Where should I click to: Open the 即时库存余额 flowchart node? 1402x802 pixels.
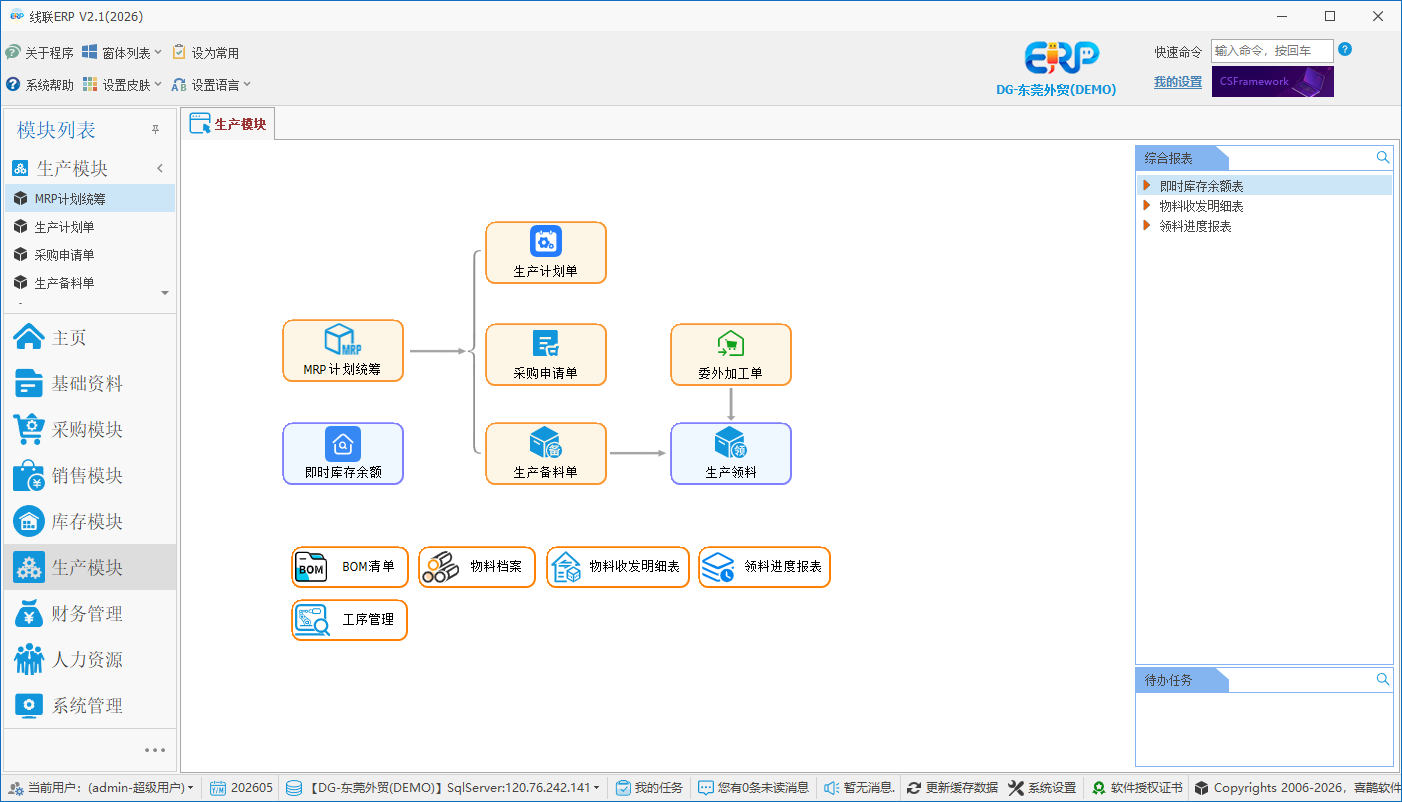coord(343,454)
